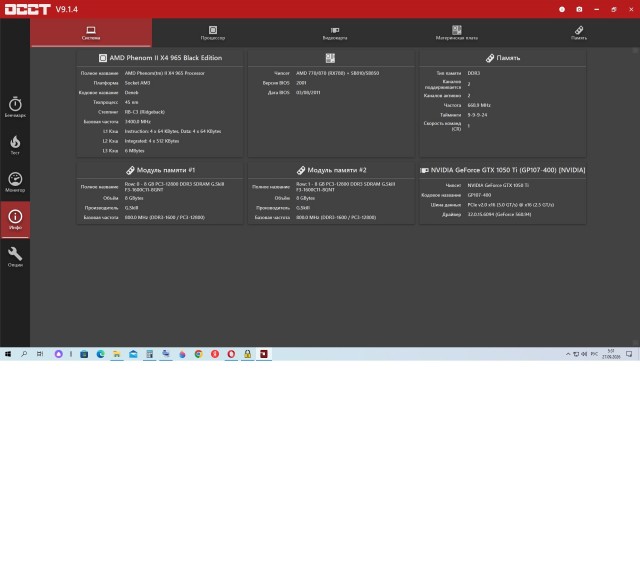Open the Benchmark section in sidebar
This screenshot has width=640, height=561.
pyautogui.click(x=15, y=107)
